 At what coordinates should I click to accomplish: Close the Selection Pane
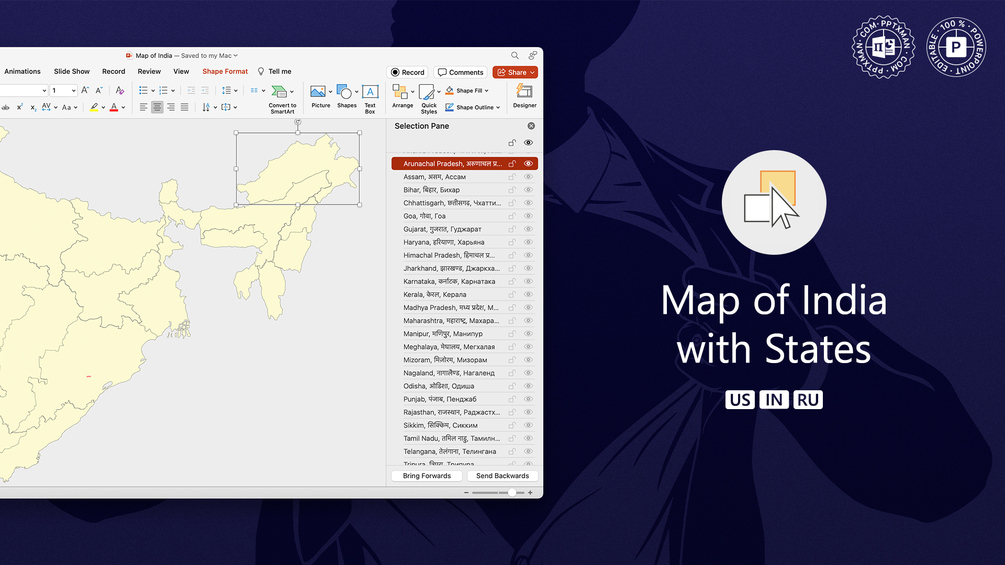(531, 126)
